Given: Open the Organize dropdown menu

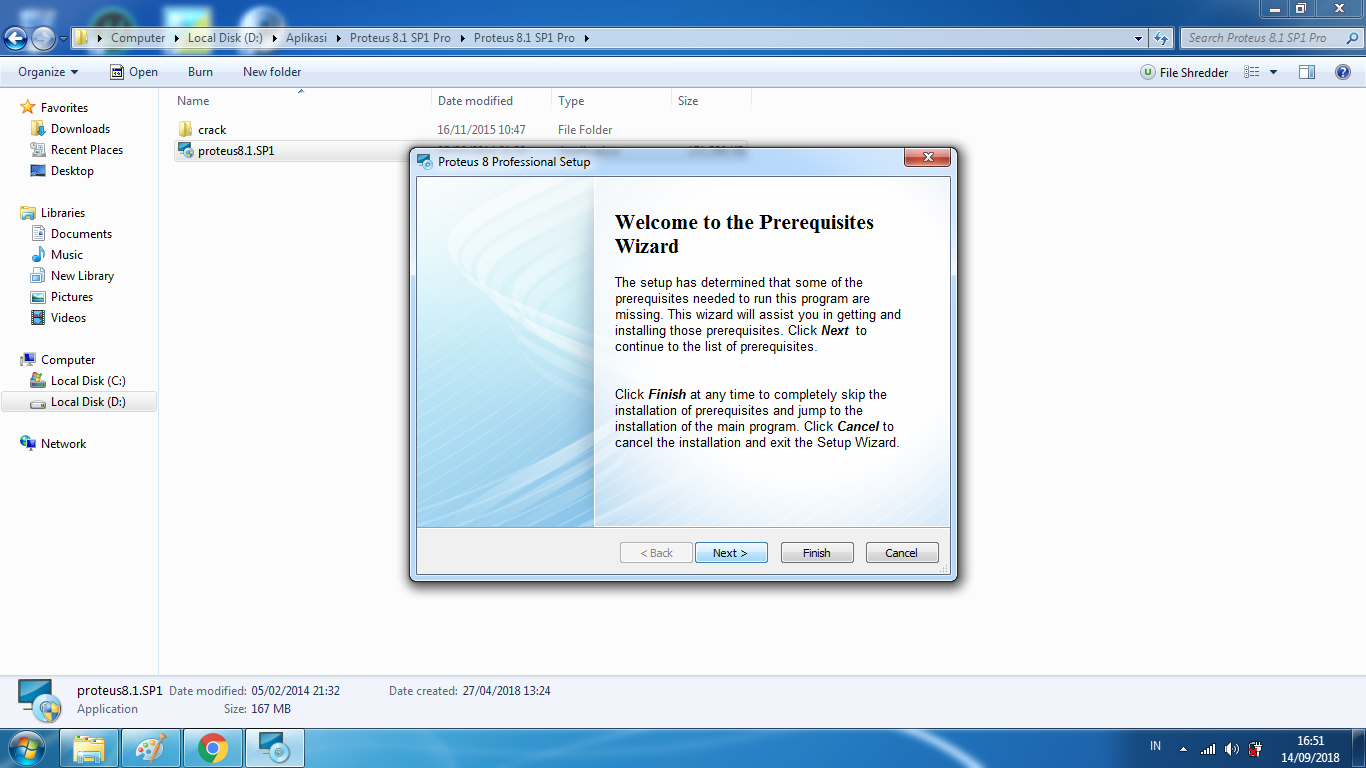Looking at the screenshot, I should click(48, 72).
